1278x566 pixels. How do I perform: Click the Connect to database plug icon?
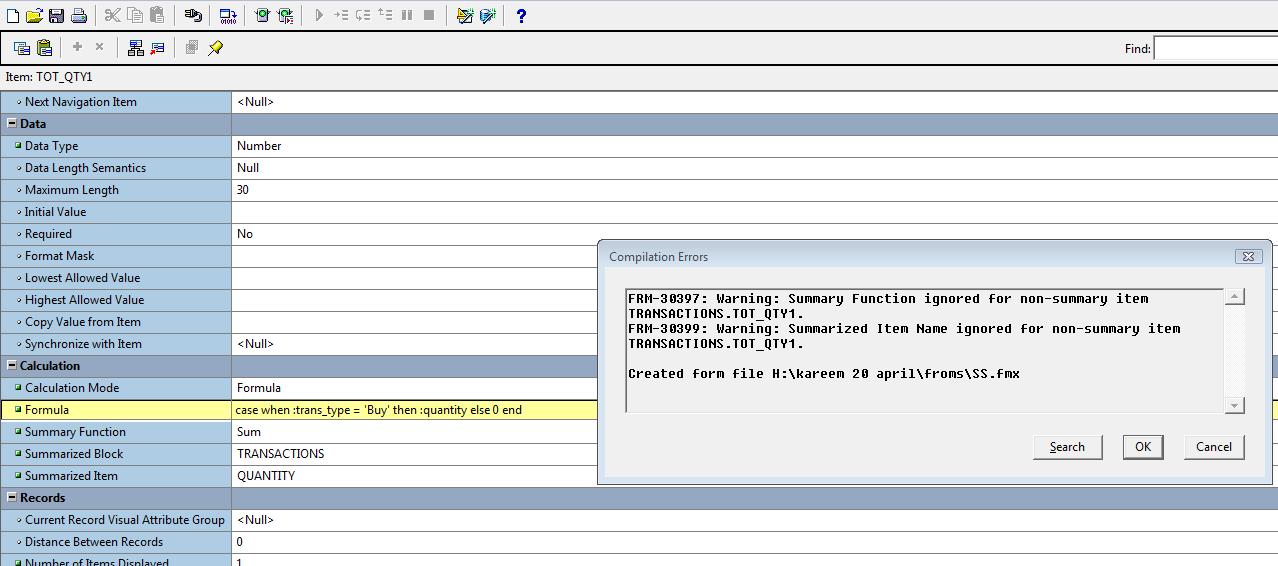pos(193,15)
